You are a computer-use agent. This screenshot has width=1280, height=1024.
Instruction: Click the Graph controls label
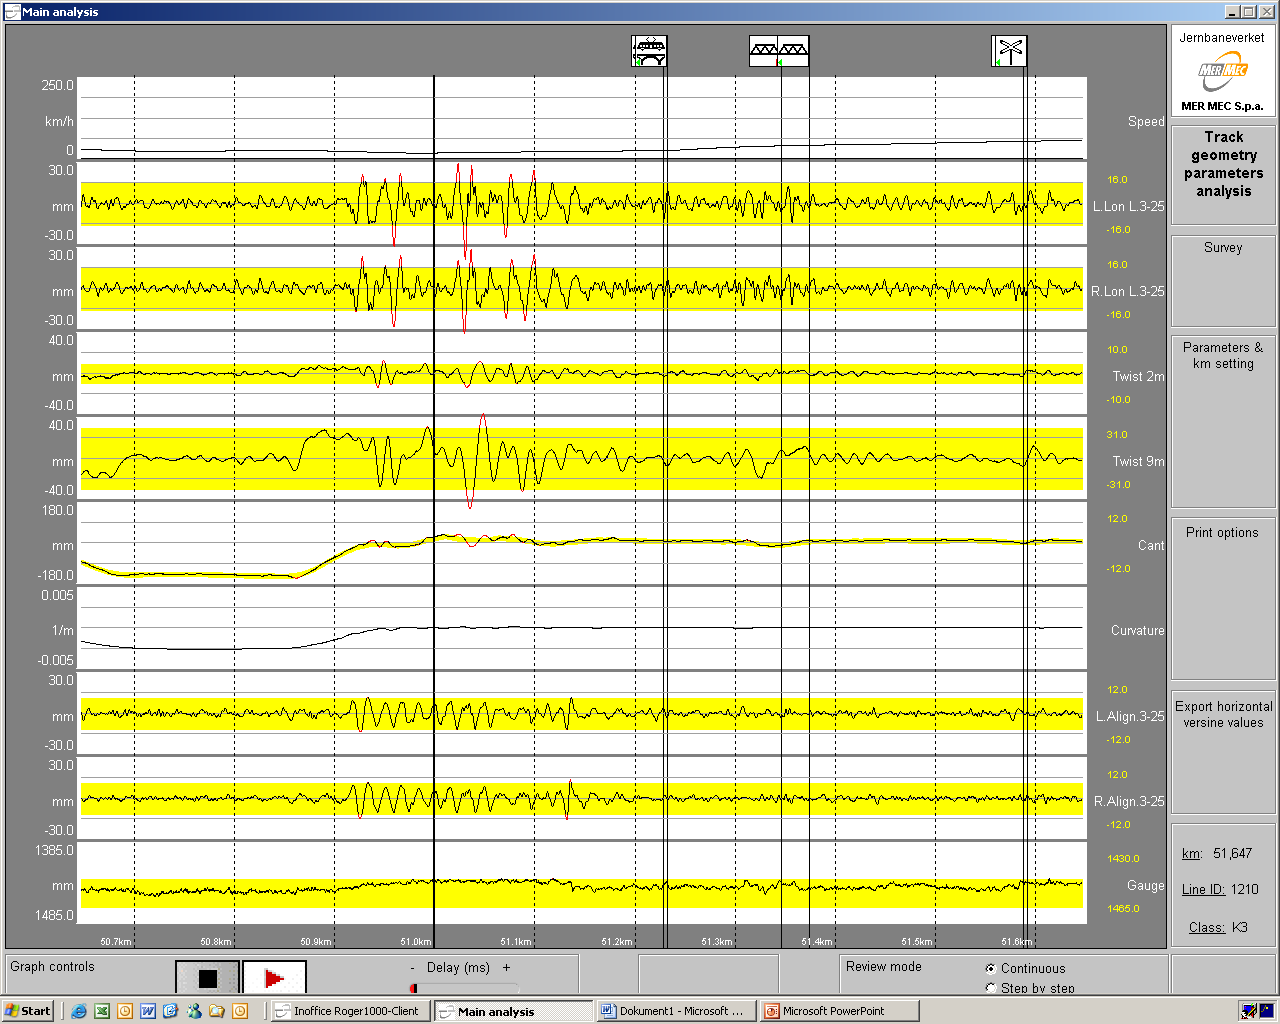pos(52,967)
